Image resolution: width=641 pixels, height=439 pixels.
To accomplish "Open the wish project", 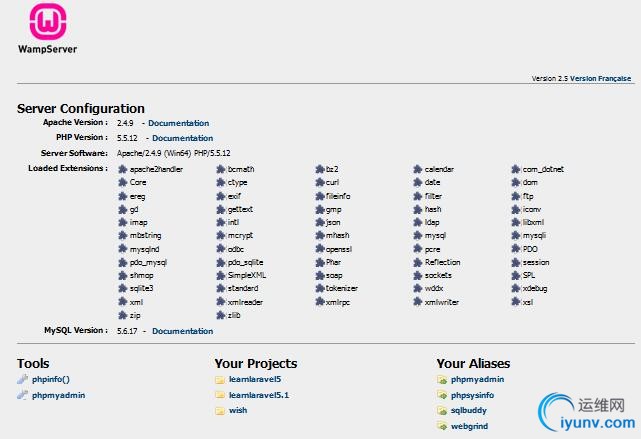I will [238, 410].
